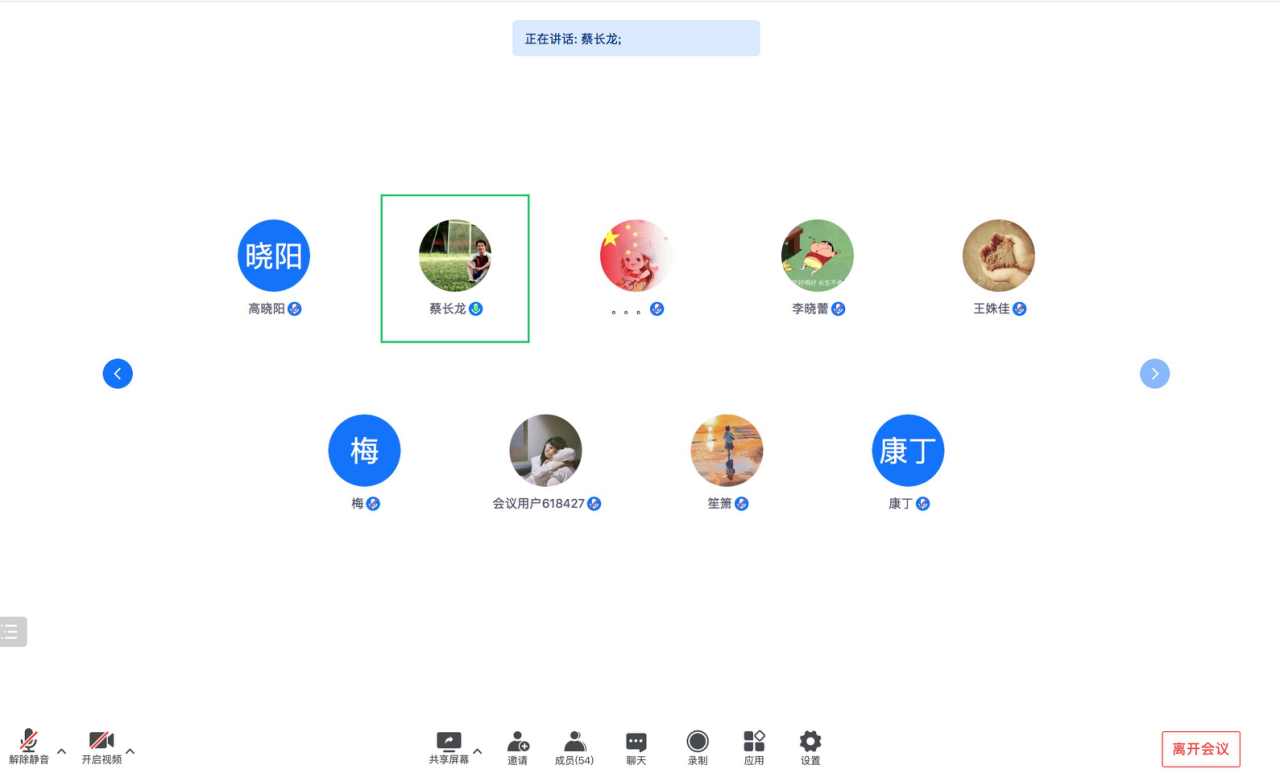The width and height of the screenshot is (1280, 773).
Task: Expand share options arrow beside 共享屏幕
Action: coord(477,751)
